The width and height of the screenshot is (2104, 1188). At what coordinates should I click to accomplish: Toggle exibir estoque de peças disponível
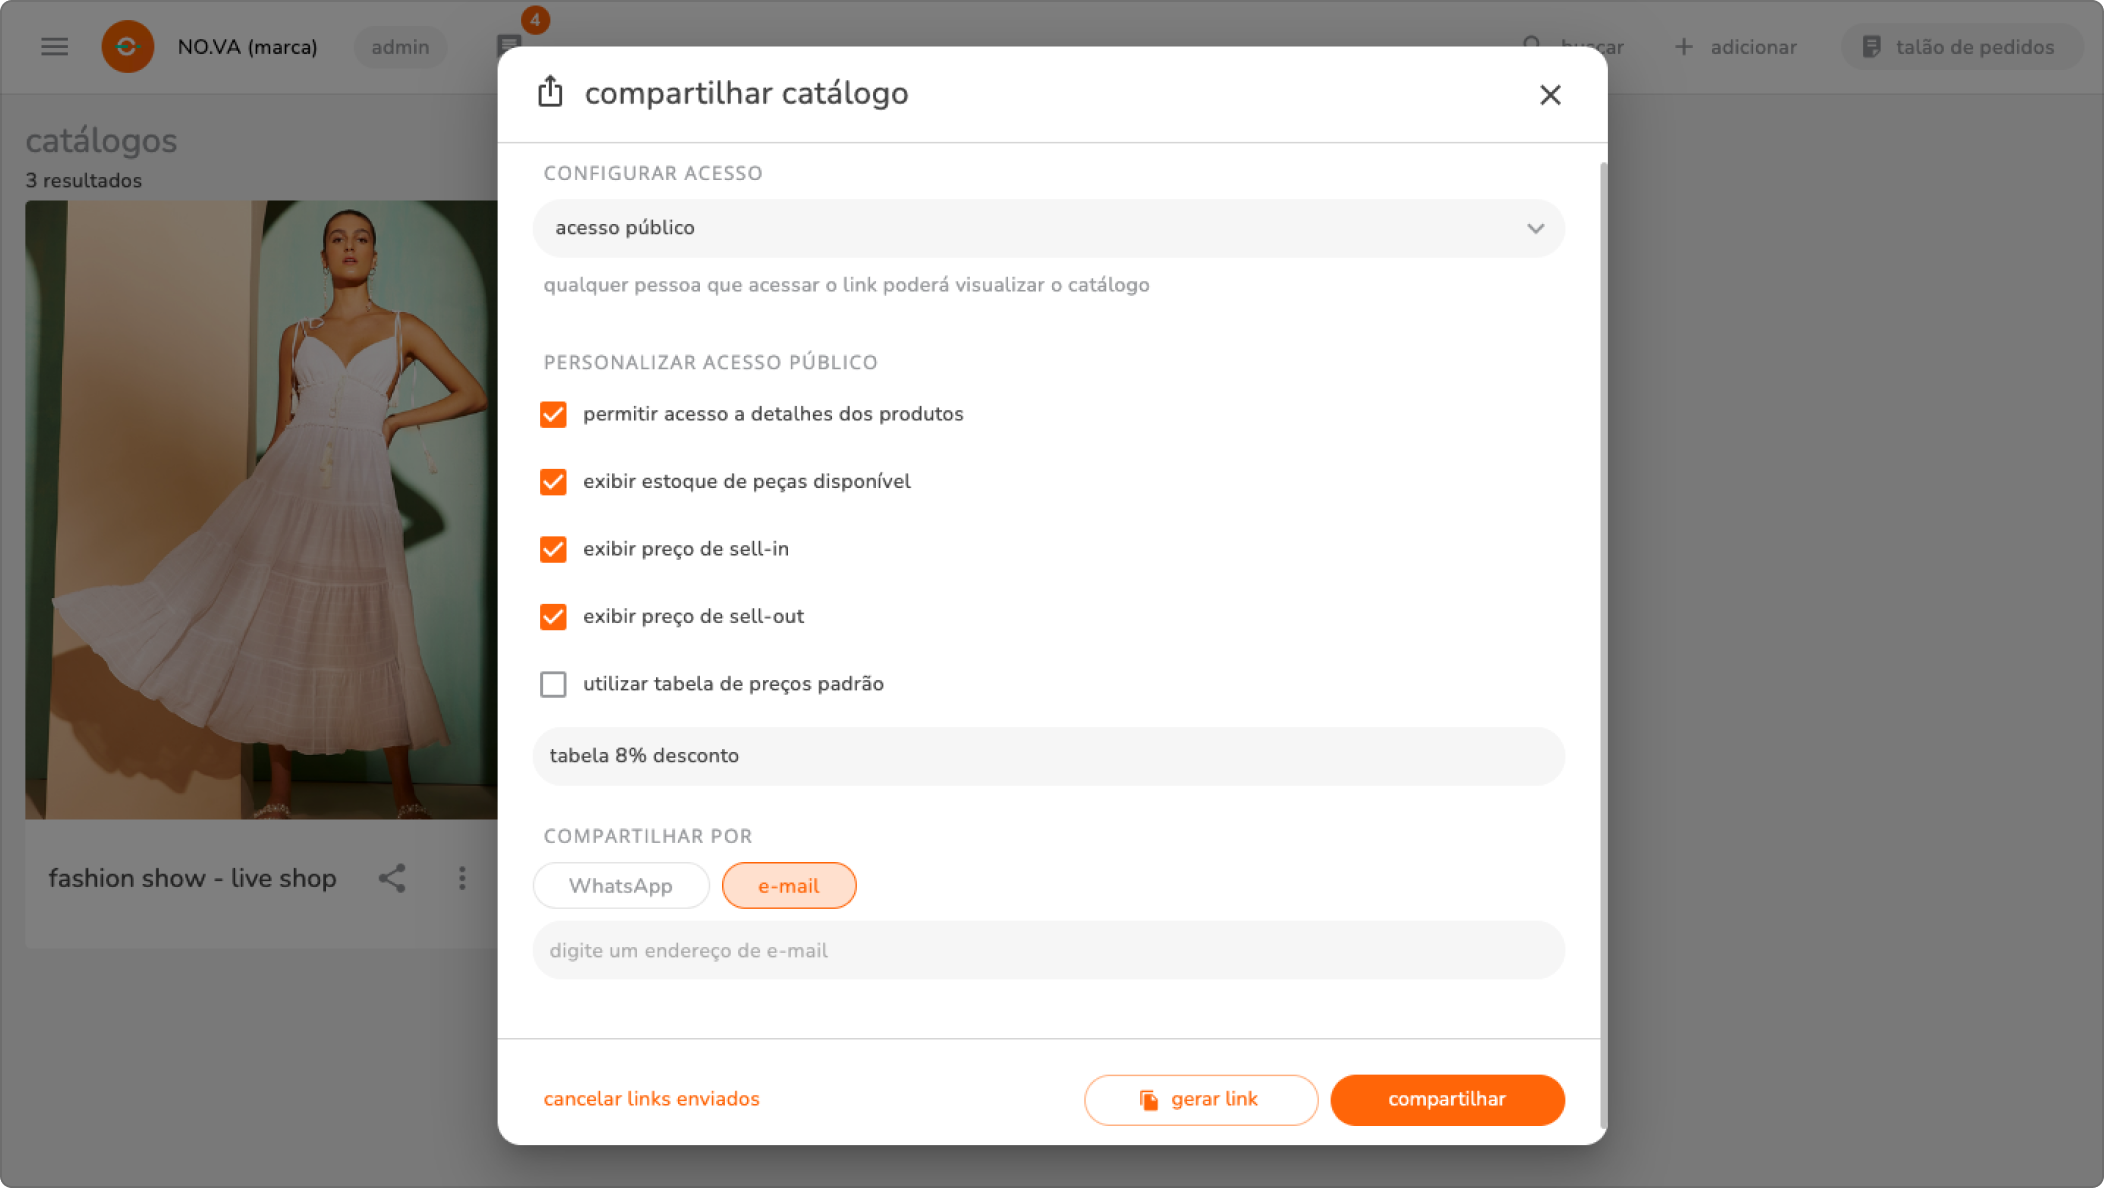click(x=553, y=482)
